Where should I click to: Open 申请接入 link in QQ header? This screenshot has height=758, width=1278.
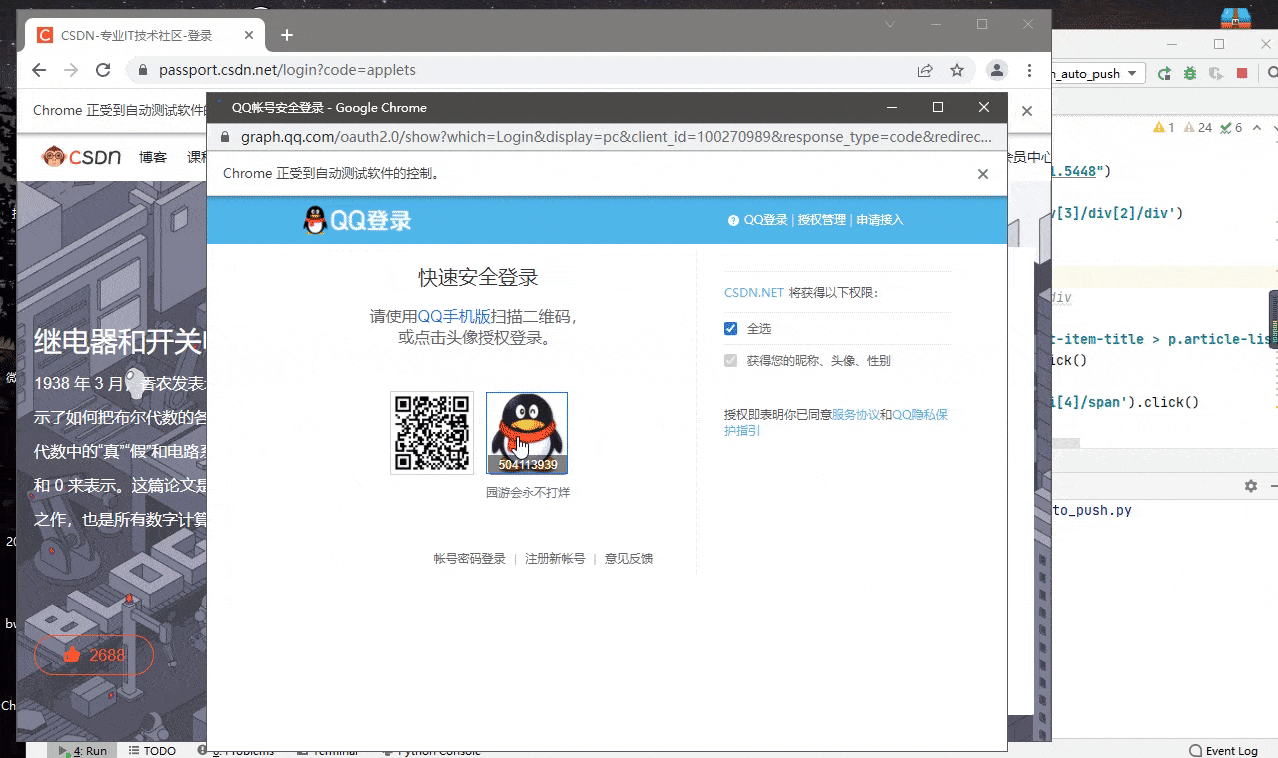tap(880, 220)
